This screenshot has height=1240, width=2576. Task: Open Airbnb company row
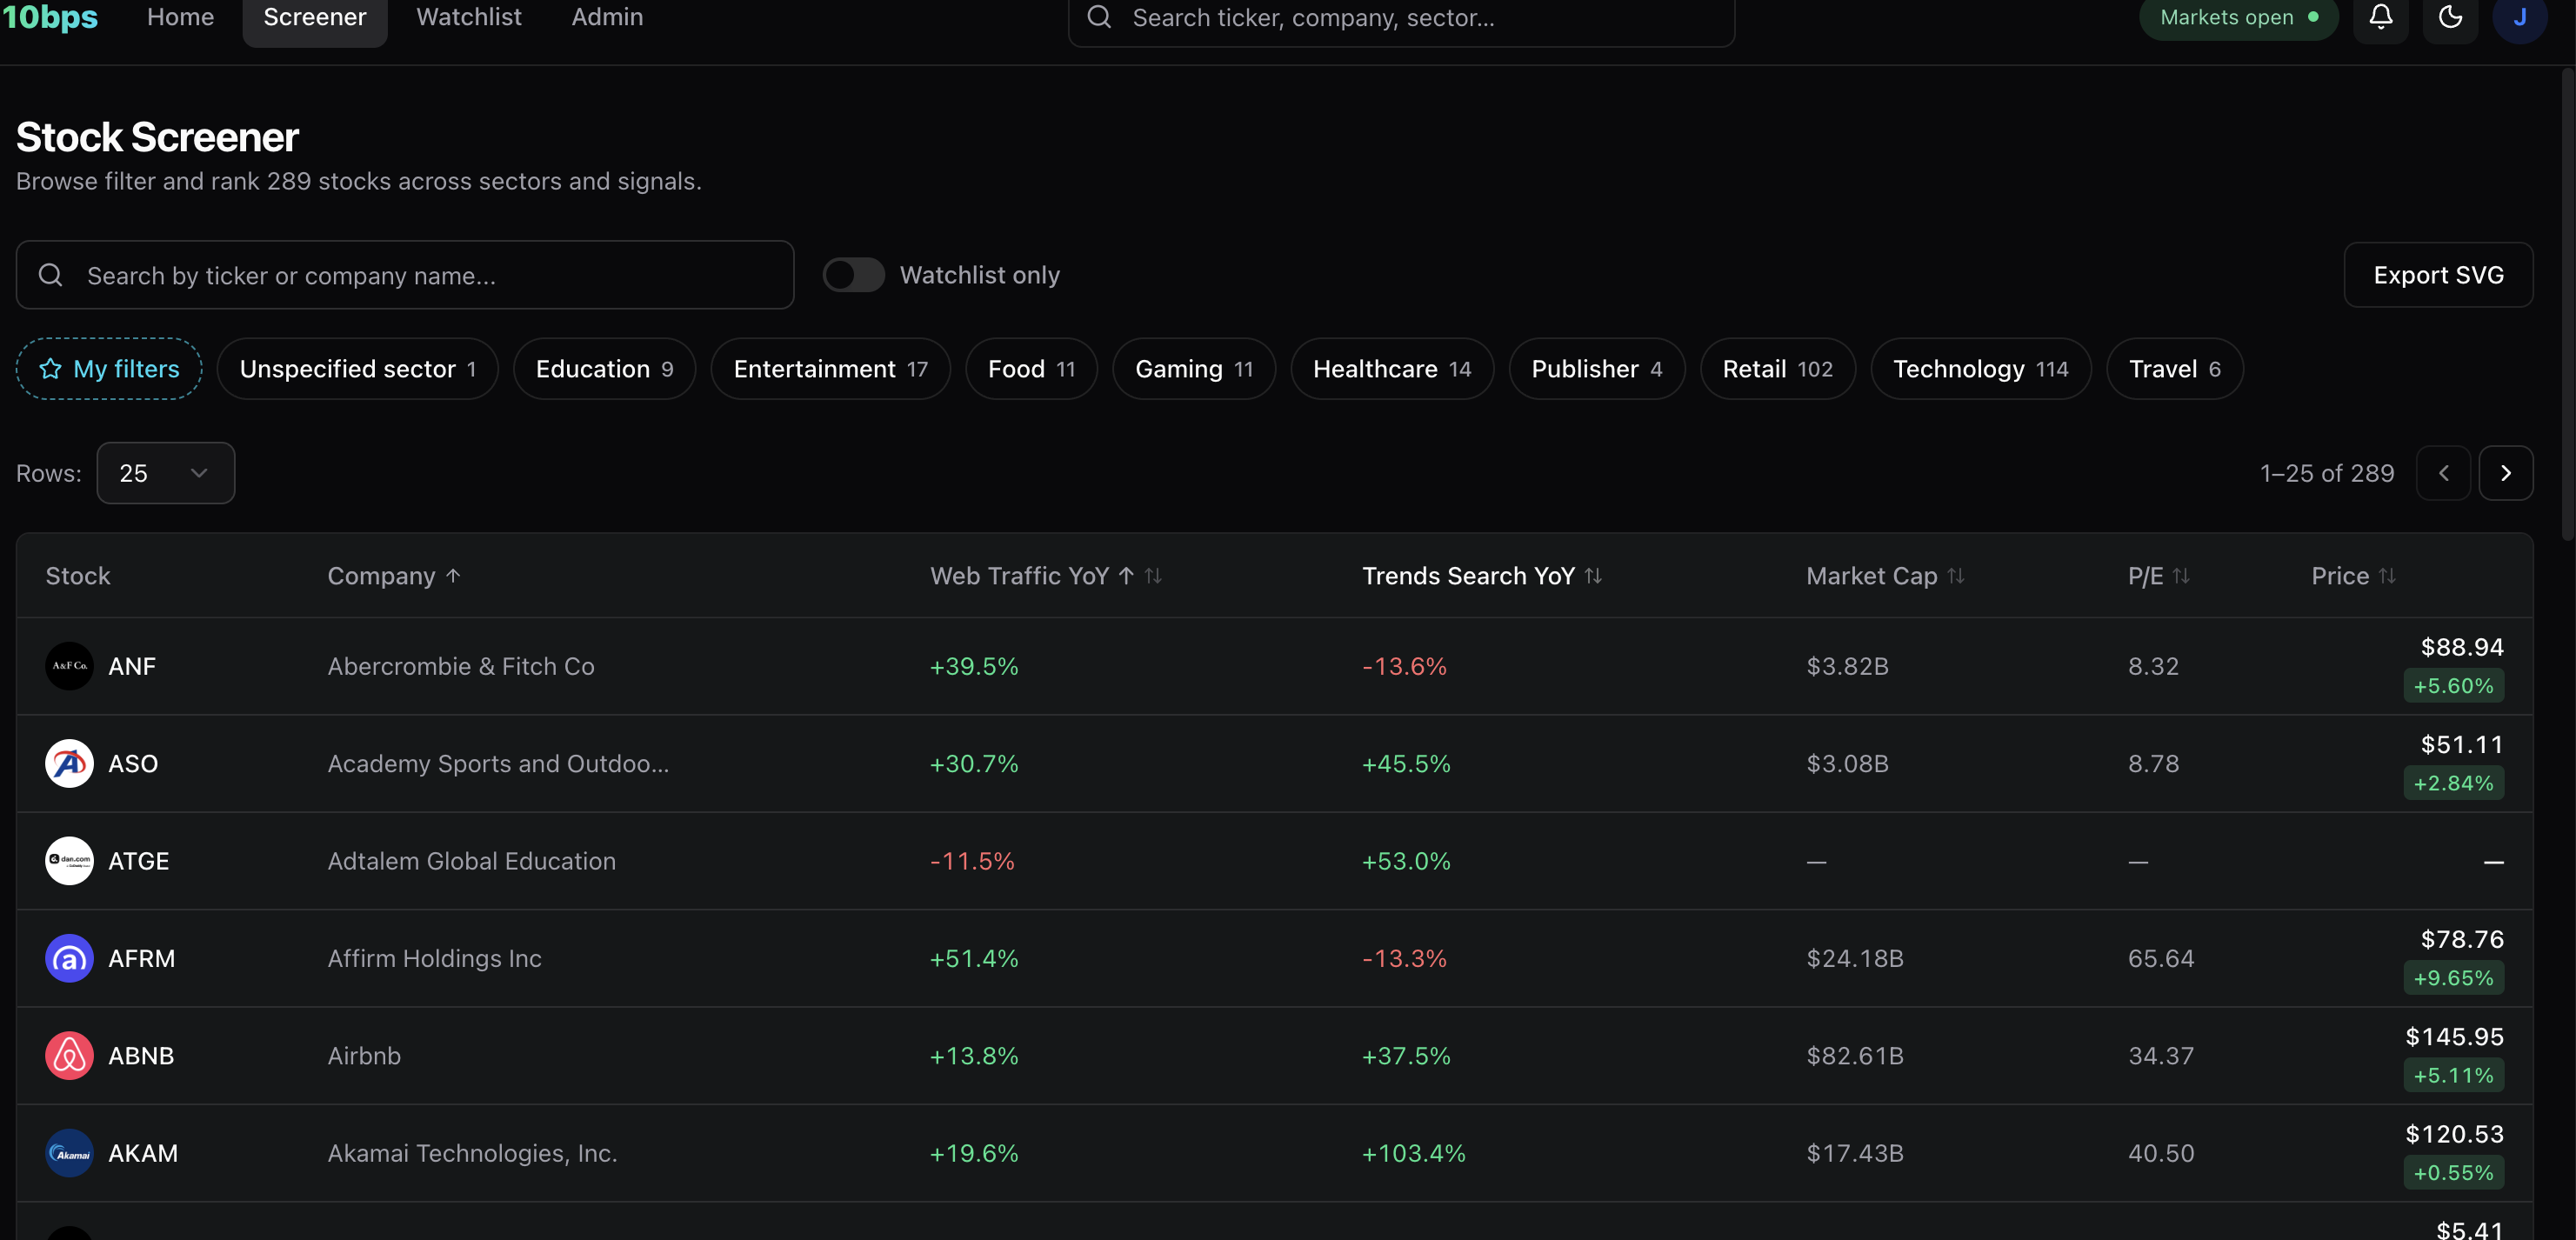[1274, 1056]
